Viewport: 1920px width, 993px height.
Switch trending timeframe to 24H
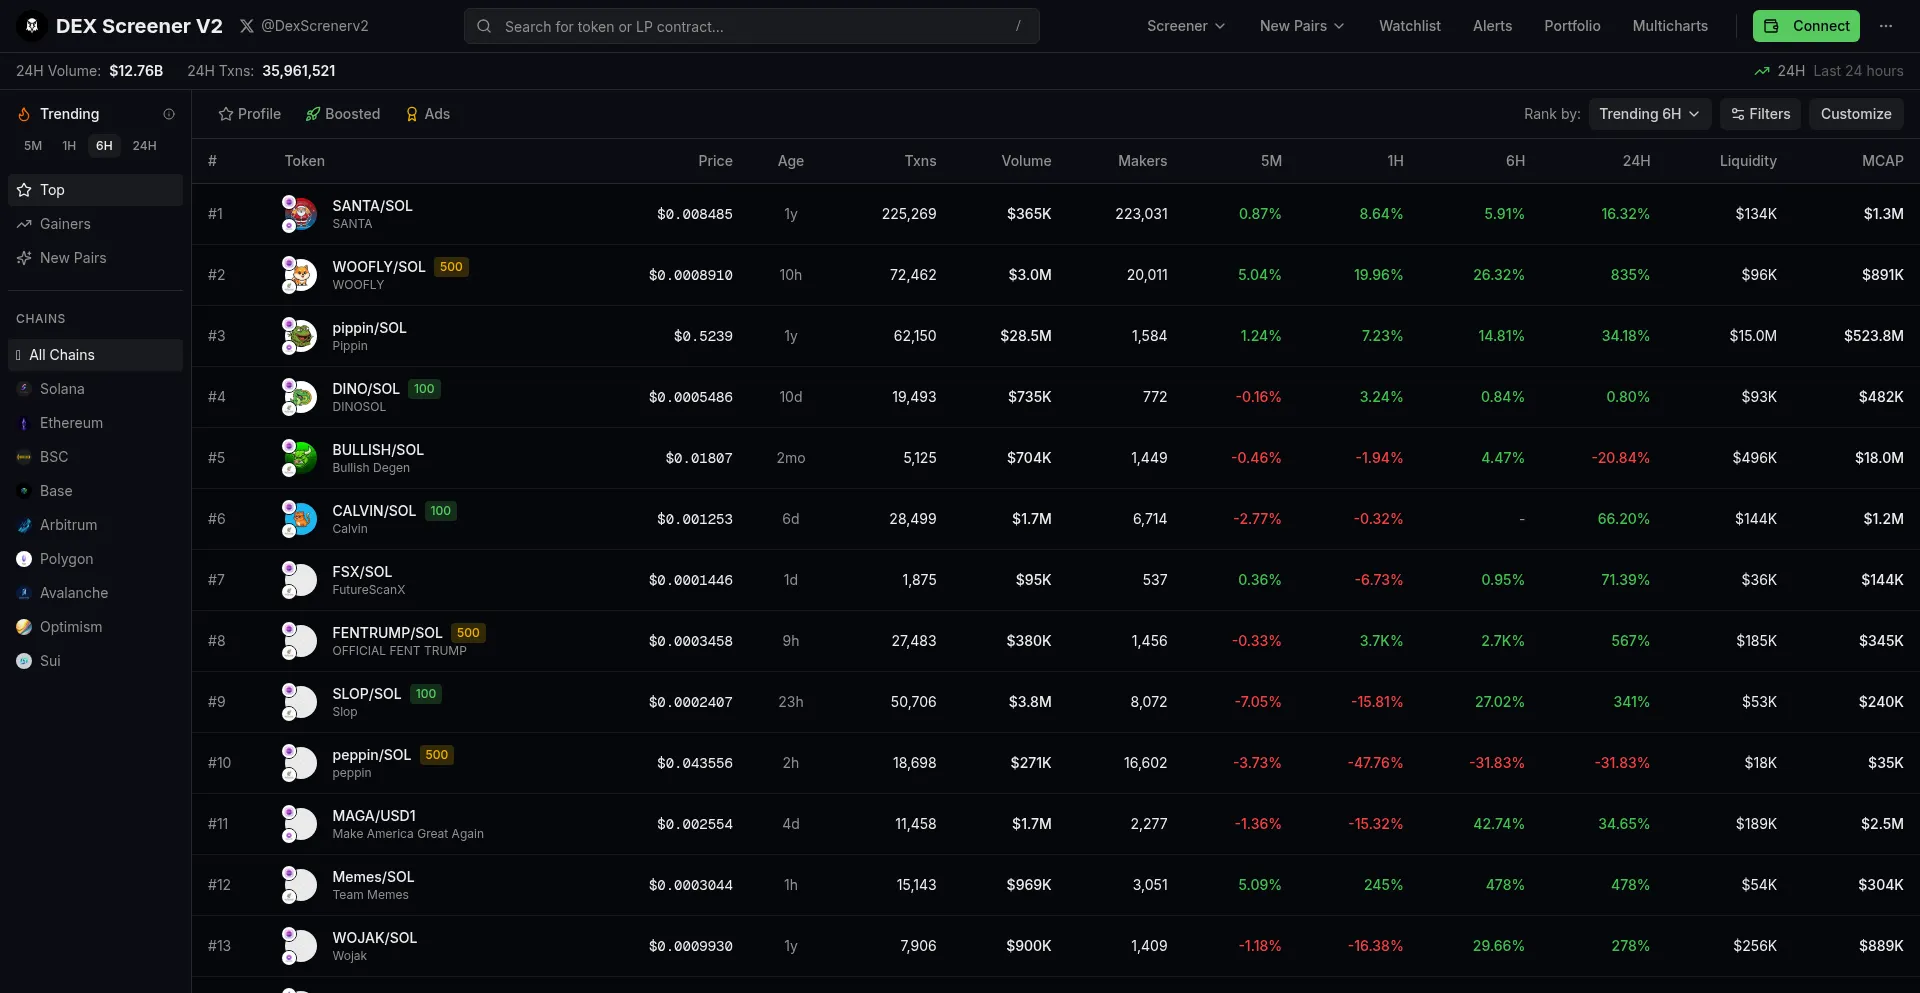click(x=144, y=146)
